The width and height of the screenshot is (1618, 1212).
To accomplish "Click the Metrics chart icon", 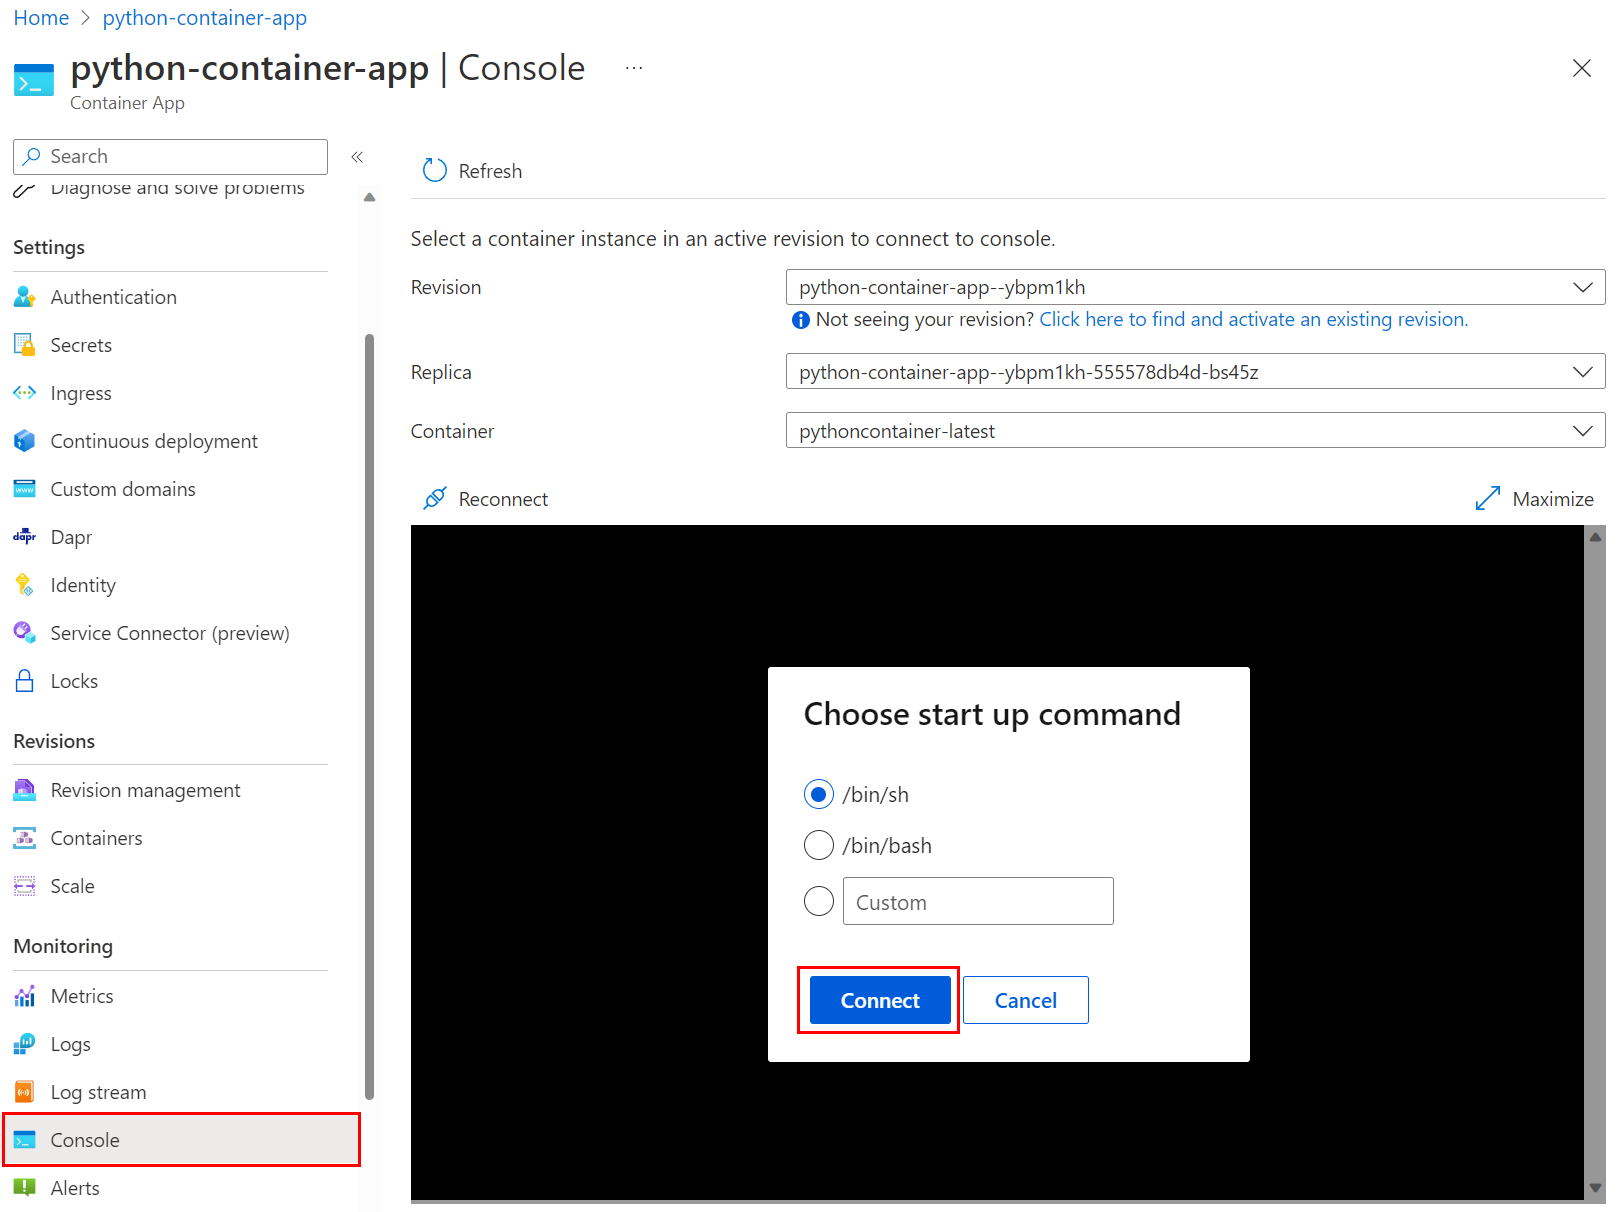I will click(25, 996).
